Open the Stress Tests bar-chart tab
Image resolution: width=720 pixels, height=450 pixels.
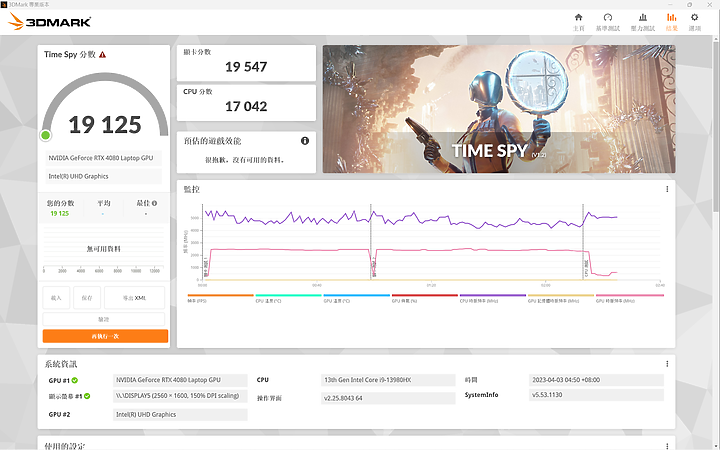point(642,22)
